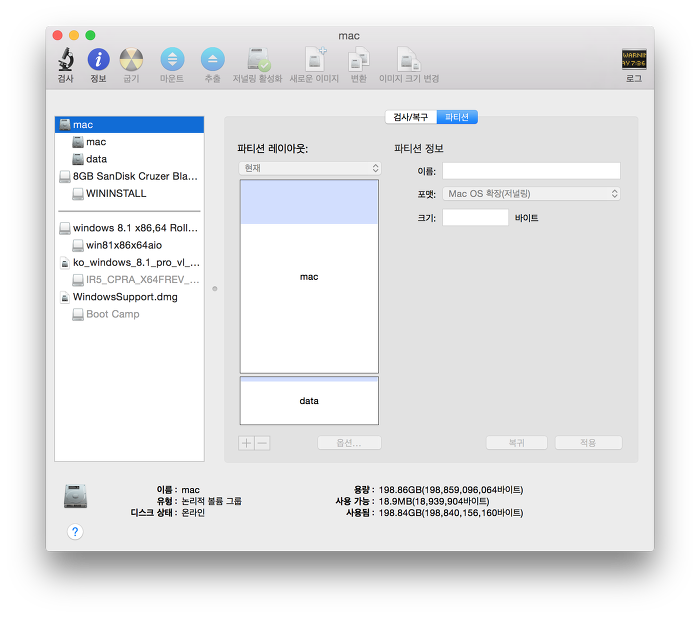This screenshot has width=700, height=617.
Task: Click the 저널링 활성화 toolbar icon
Action: pos(258,59)
